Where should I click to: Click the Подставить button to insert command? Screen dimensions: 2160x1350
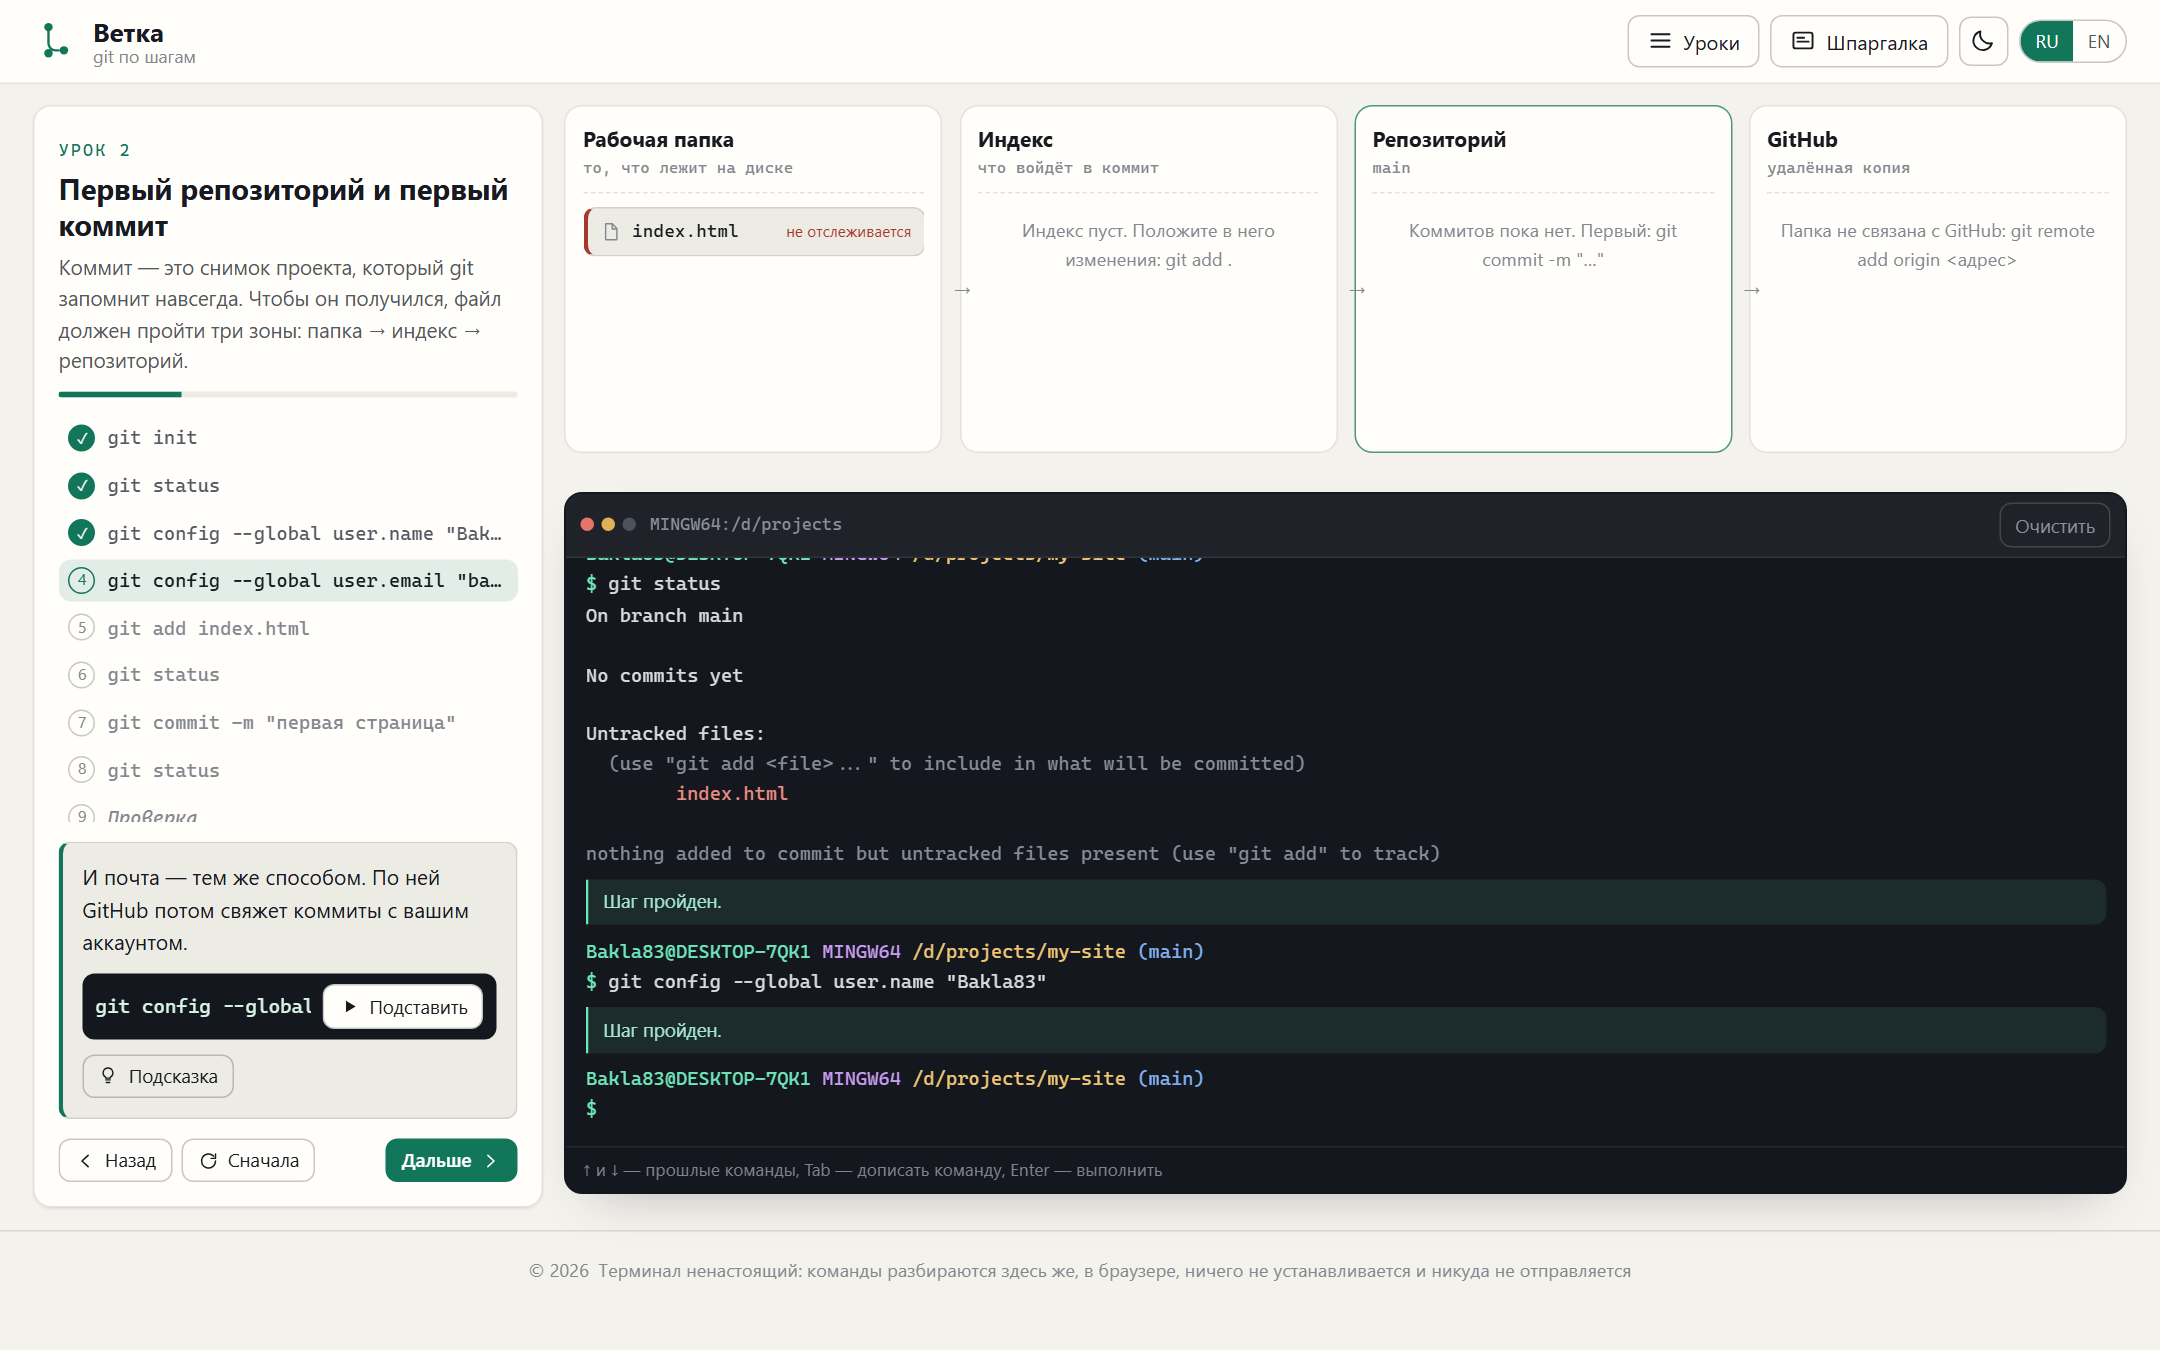coord(403,1007)
